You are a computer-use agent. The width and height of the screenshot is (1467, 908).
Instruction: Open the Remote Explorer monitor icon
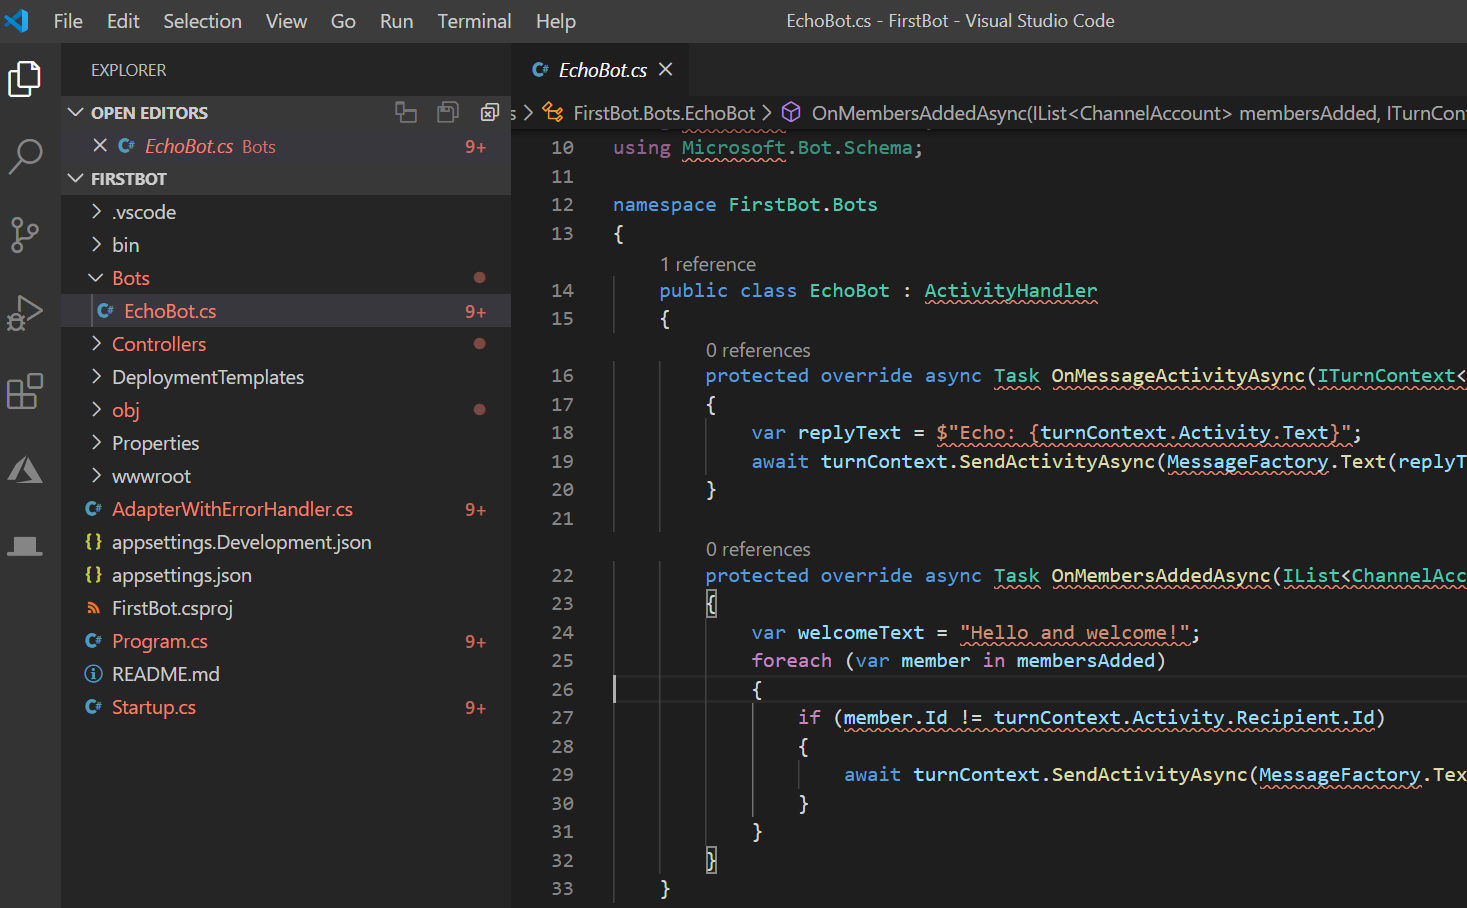click(x=25, y=546)
